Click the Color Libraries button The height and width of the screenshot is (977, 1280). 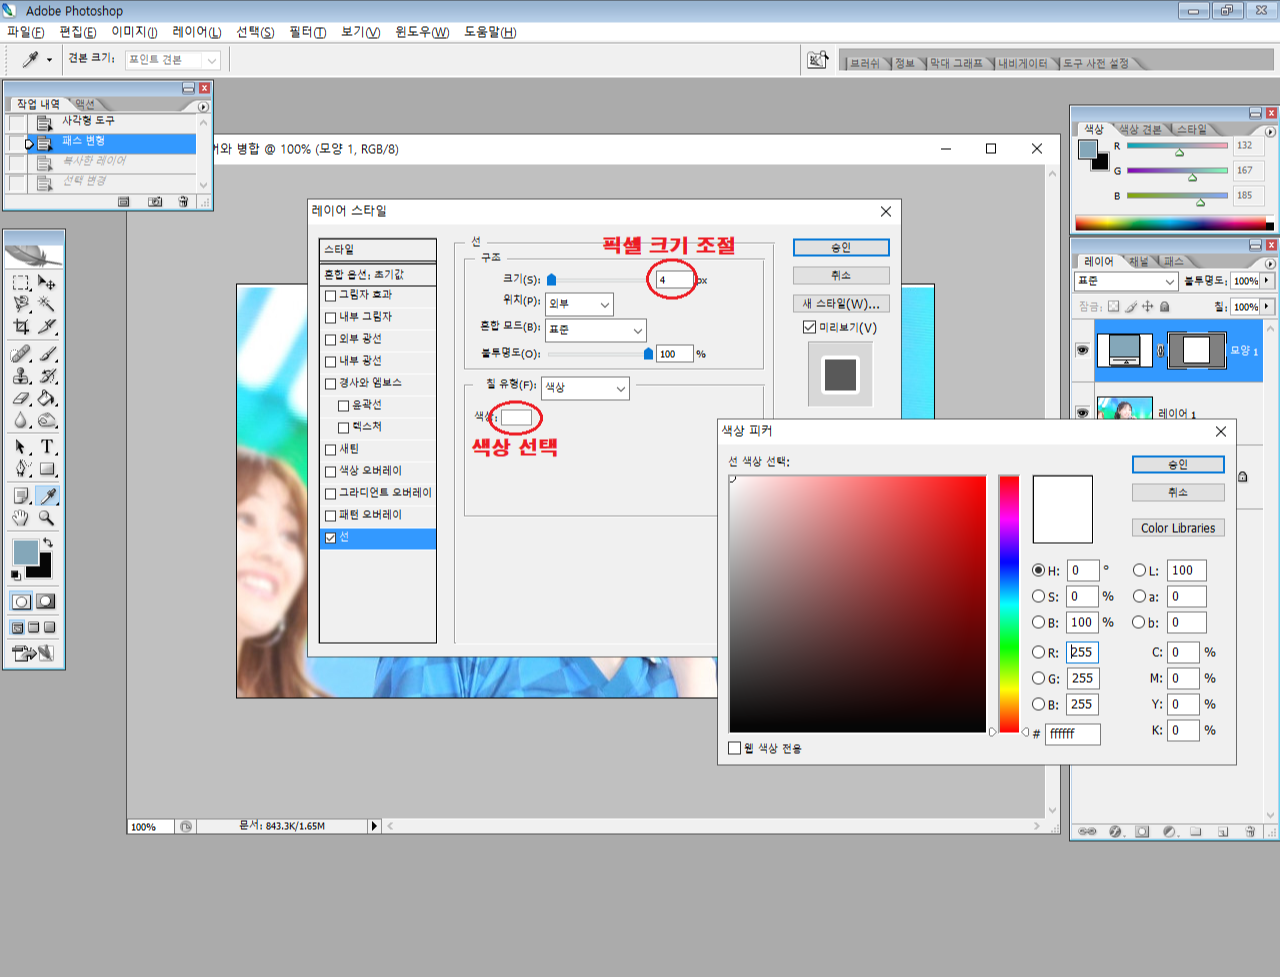1178,528
